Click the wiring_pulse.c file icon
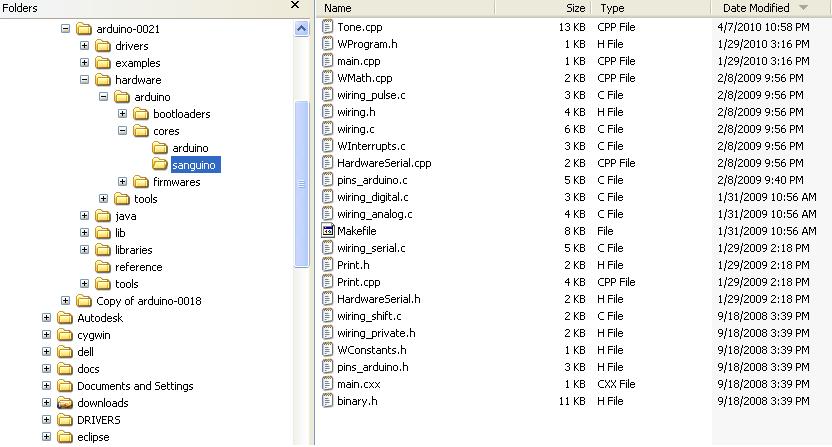 (x=327, y=94)
